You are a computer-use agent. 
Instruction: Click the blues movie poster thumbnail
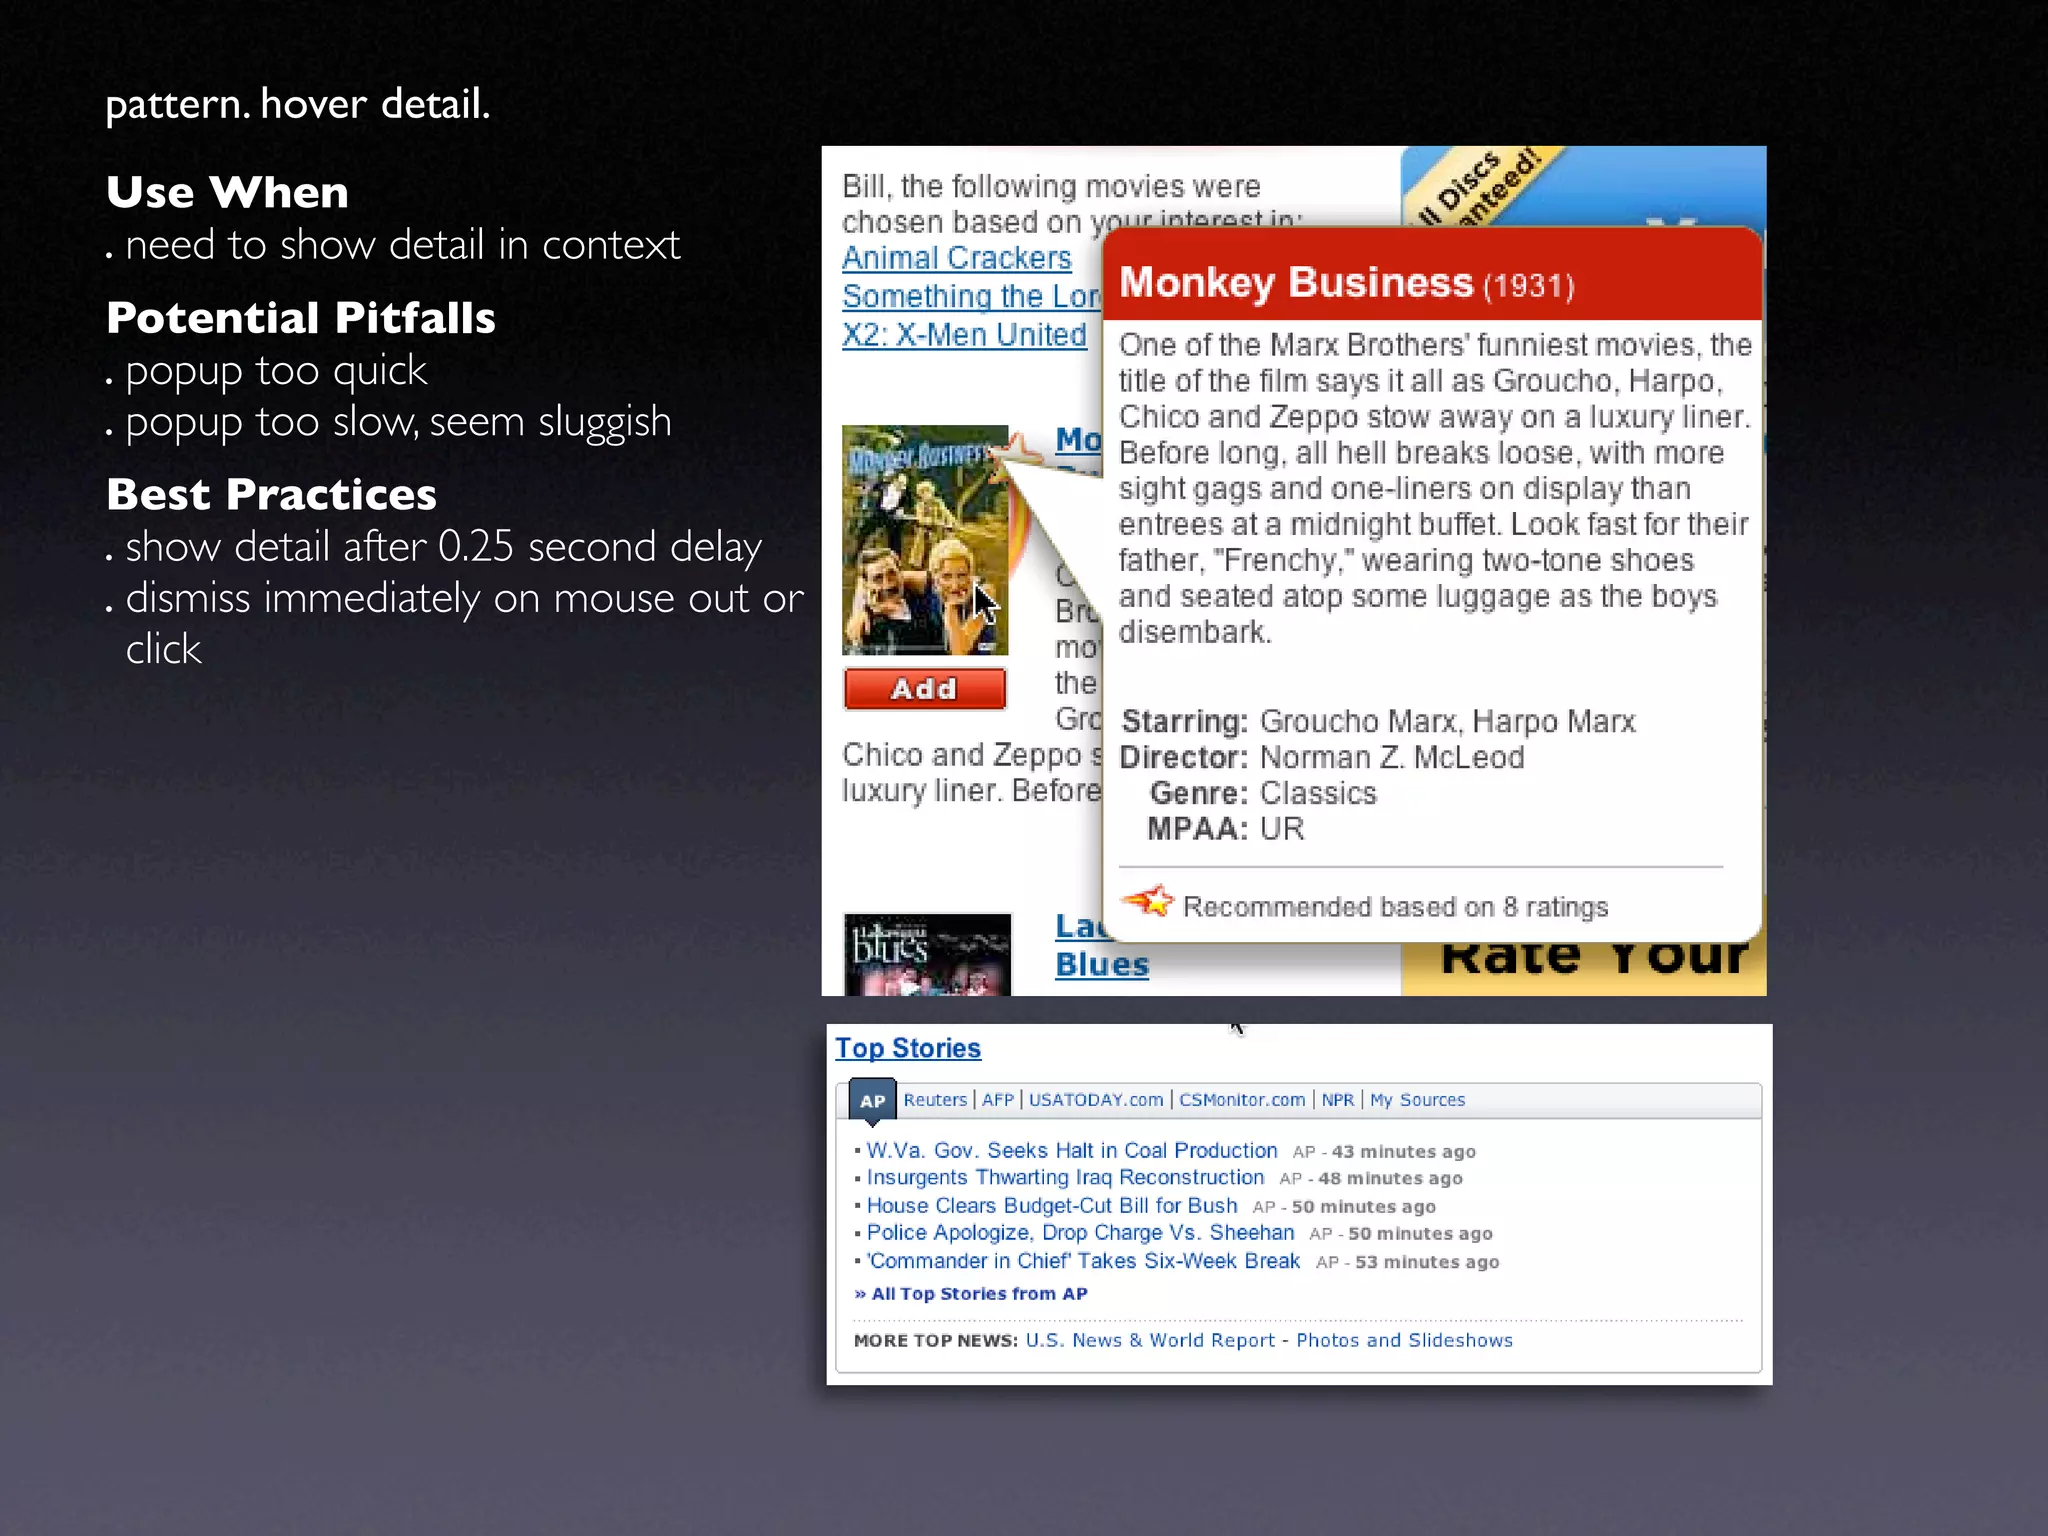pos(927,953)
